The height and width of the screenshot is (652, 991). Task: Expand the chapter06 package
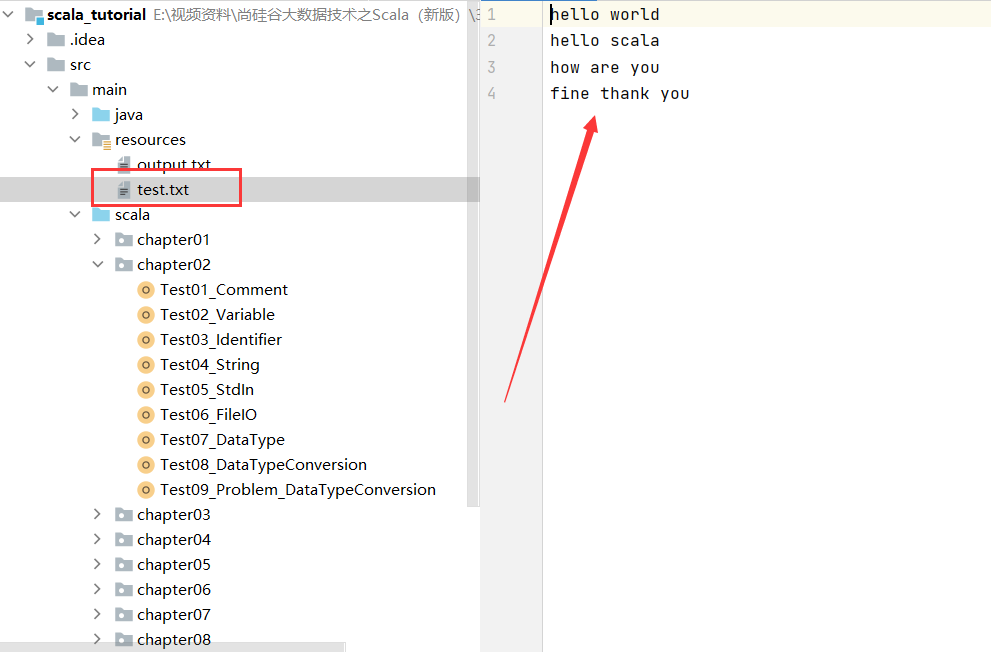coord(97,590)
